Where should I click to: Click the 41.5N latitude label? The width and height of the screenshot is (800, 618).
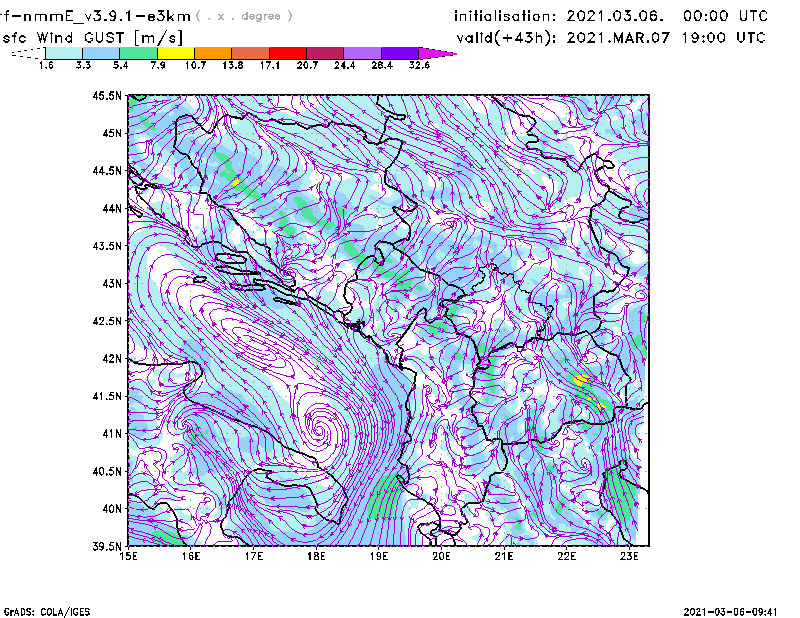click(107, 396)
